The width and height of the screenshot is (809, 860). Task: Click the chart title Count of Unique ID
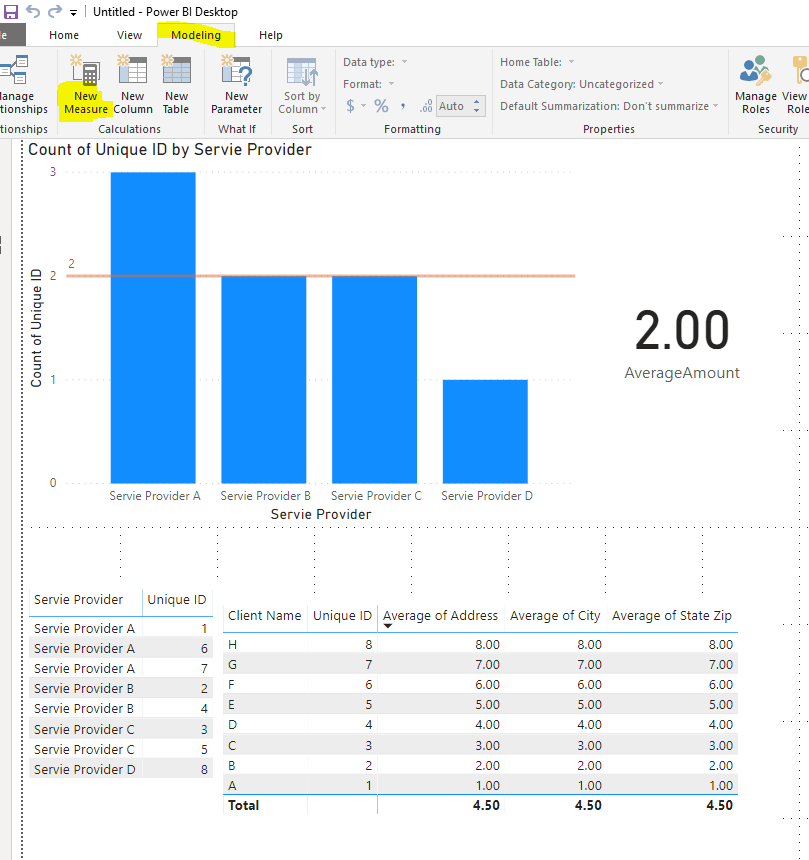click(169, 149)
